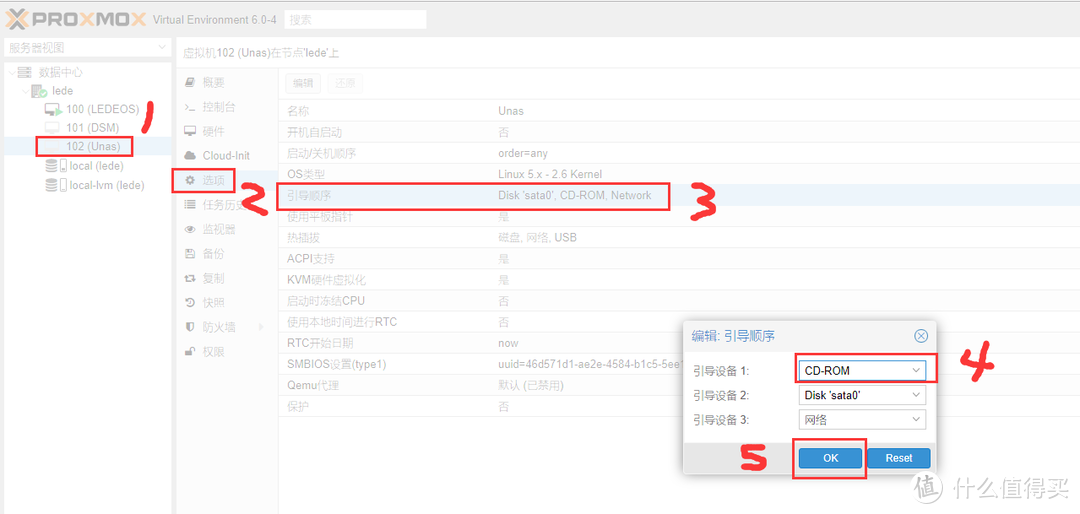Click the 权限 permissions unlock icon

190,351
